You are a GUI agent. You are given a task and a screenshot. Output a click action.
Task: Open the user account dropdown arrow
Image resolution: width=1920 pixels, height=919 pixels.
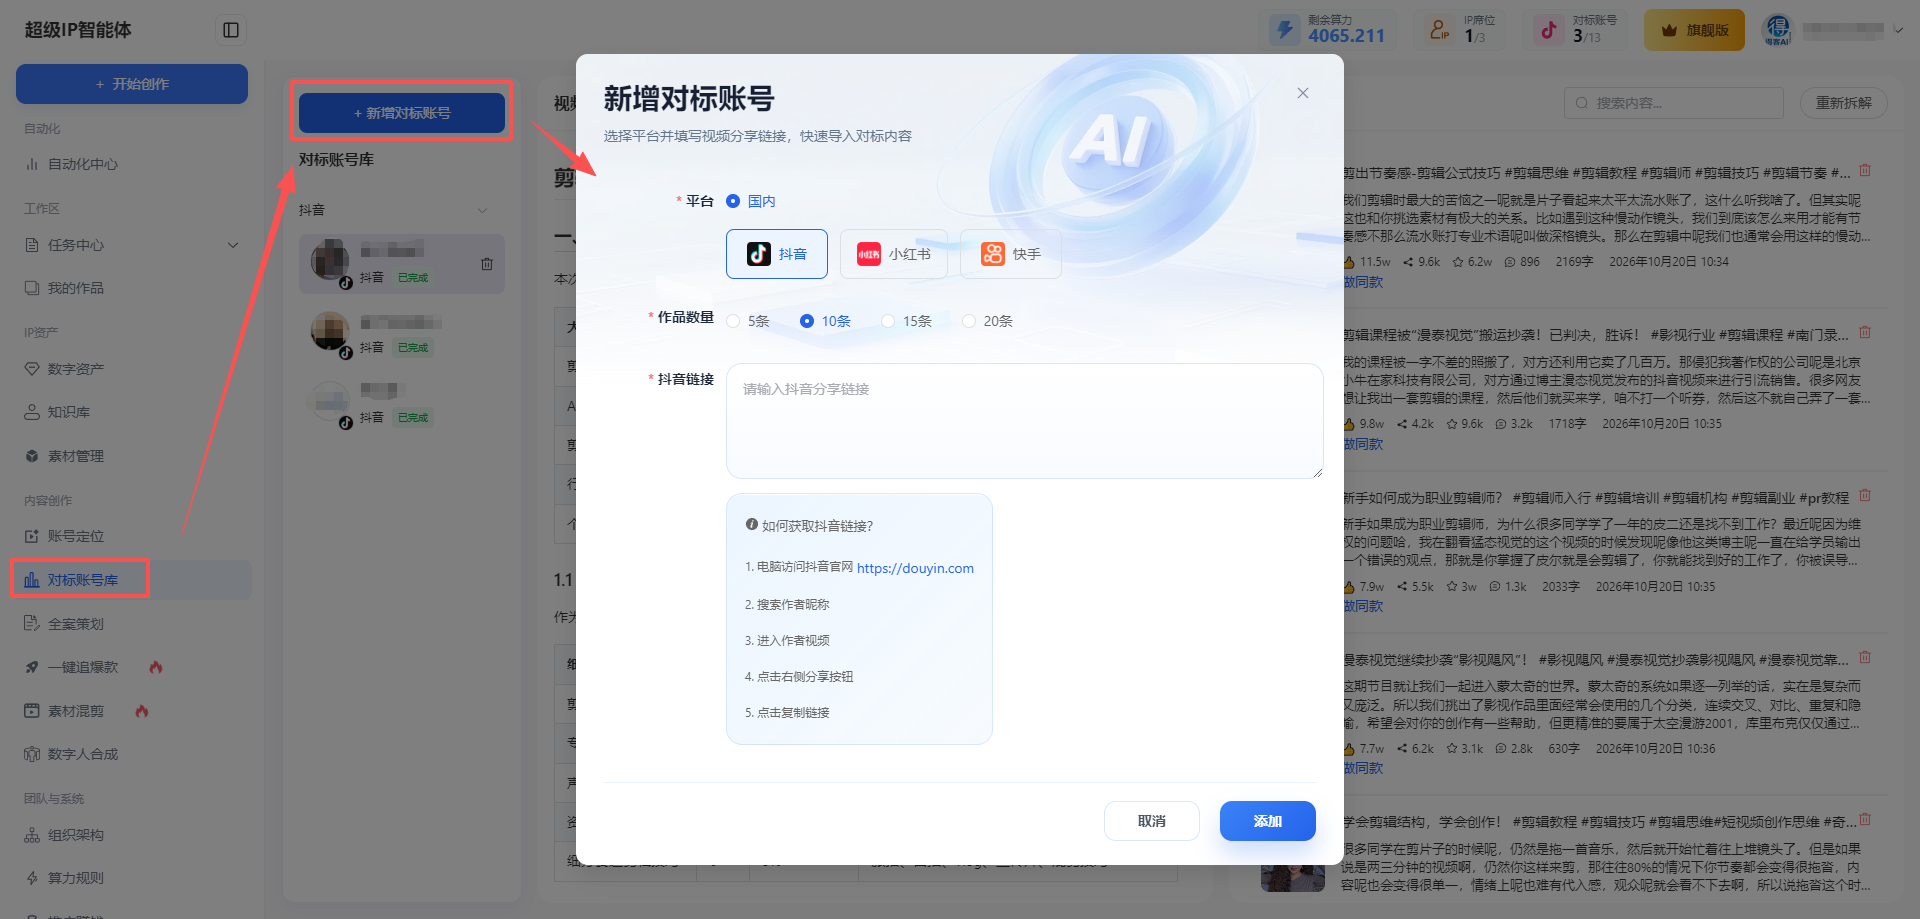click(x=1898, y=30)
